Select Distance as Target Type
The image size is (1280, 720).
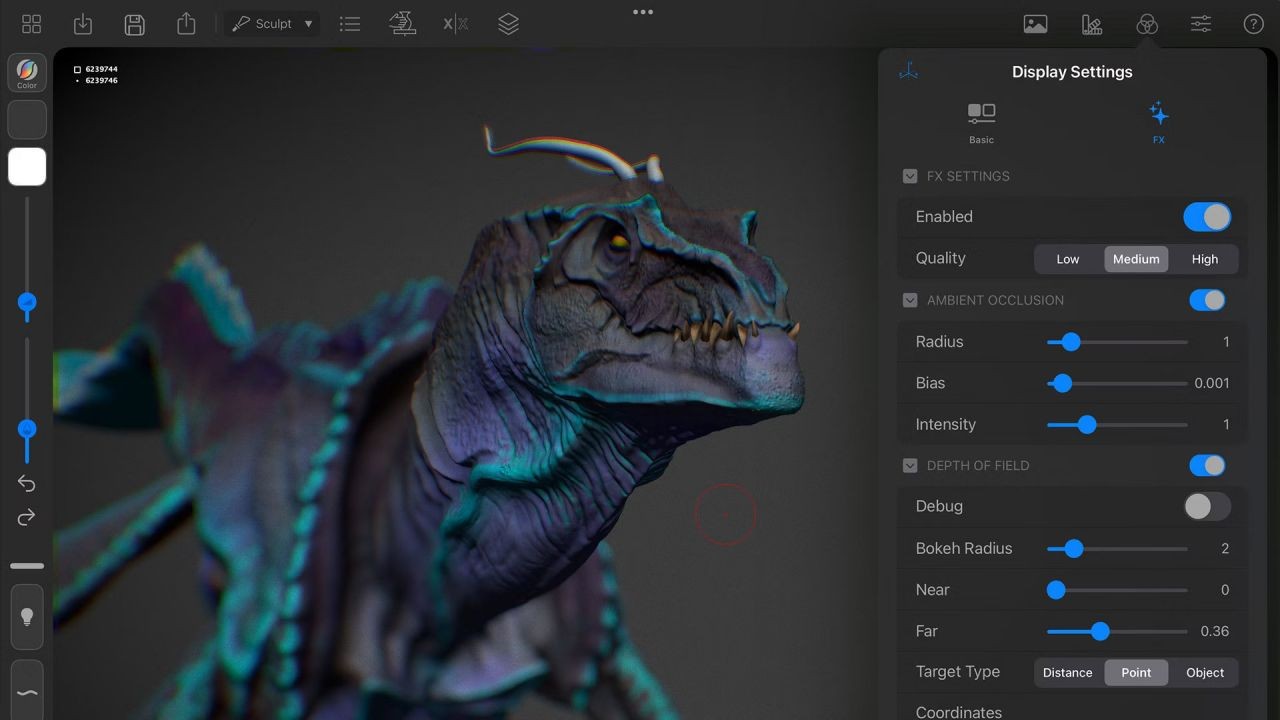(1067, 672)
